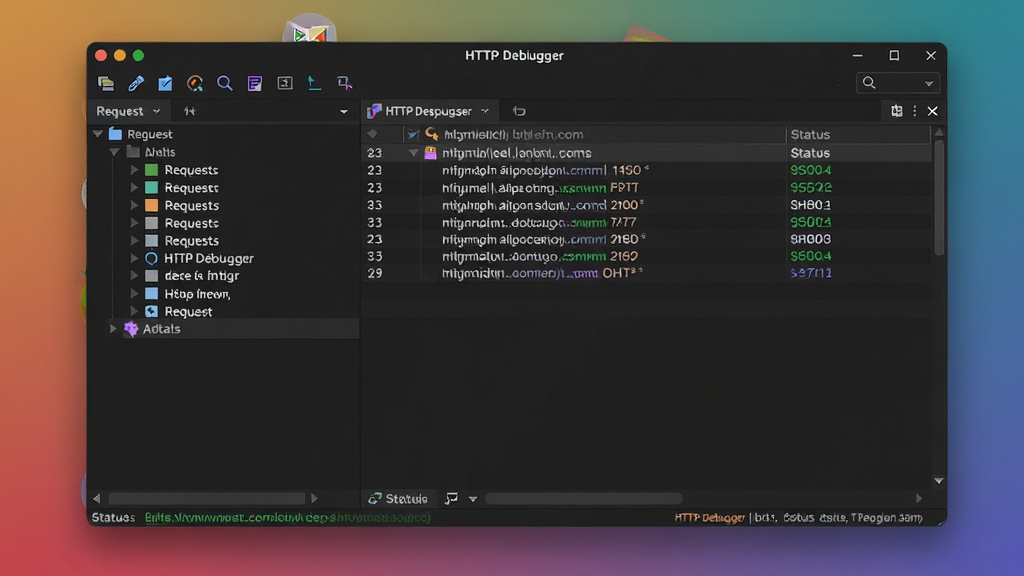Image resolution: width=1024 pixels, height=576 pixels.
Task: Click the Statuis tab at bottom
Action: 398,499
